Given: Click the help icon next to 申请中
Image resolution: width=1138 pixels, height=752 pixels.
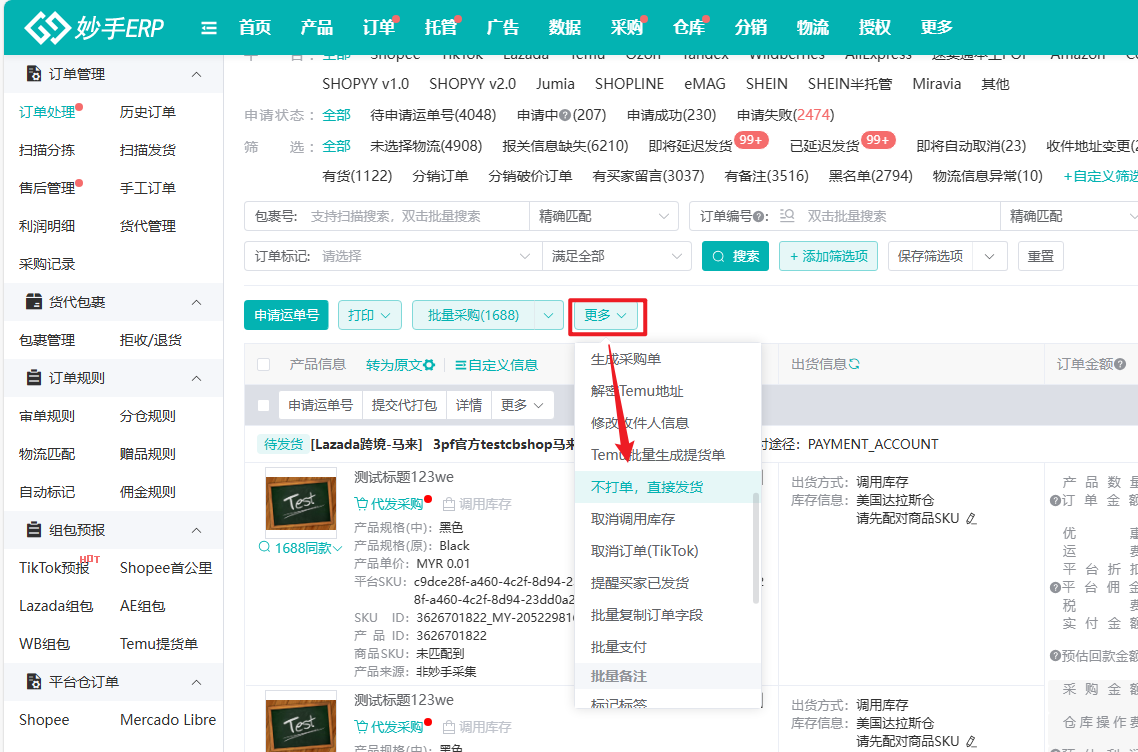Looking at the screenshot, I should coord(565,115).
